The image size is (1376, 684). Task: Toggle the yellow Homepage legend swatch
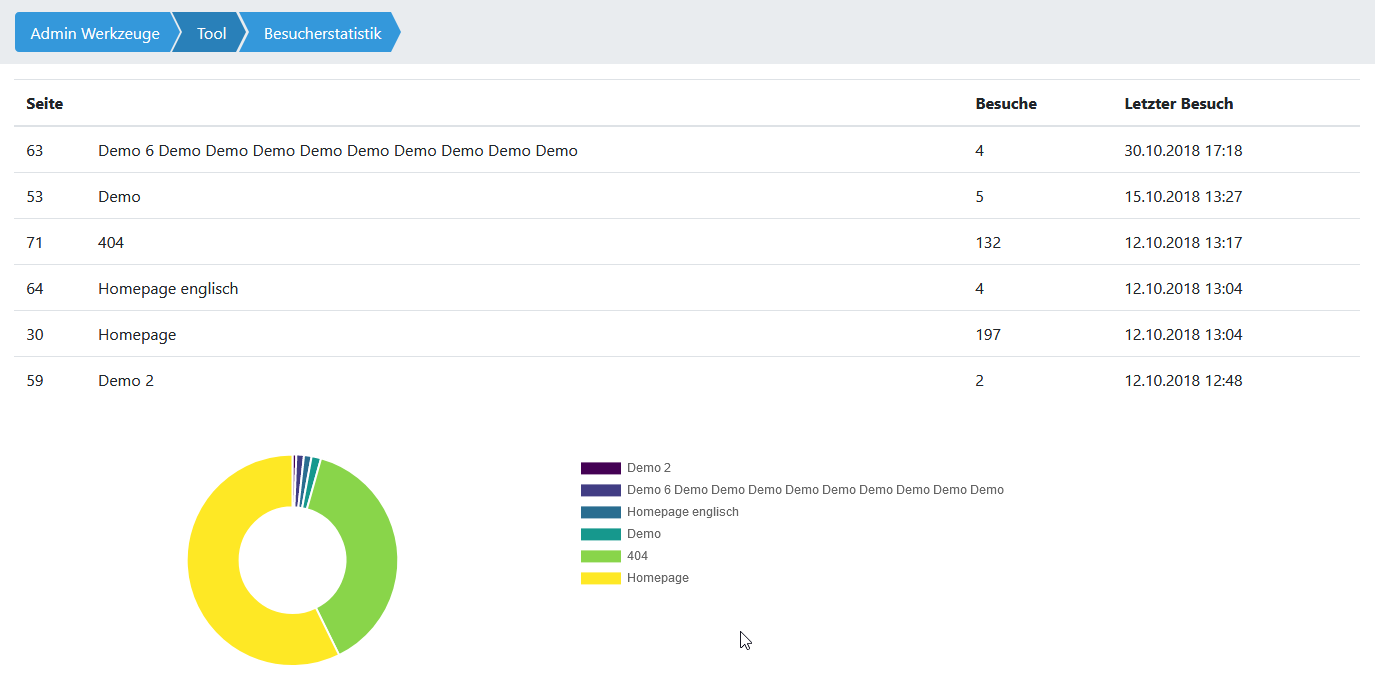pyautogui.click(x=601, y=578)
